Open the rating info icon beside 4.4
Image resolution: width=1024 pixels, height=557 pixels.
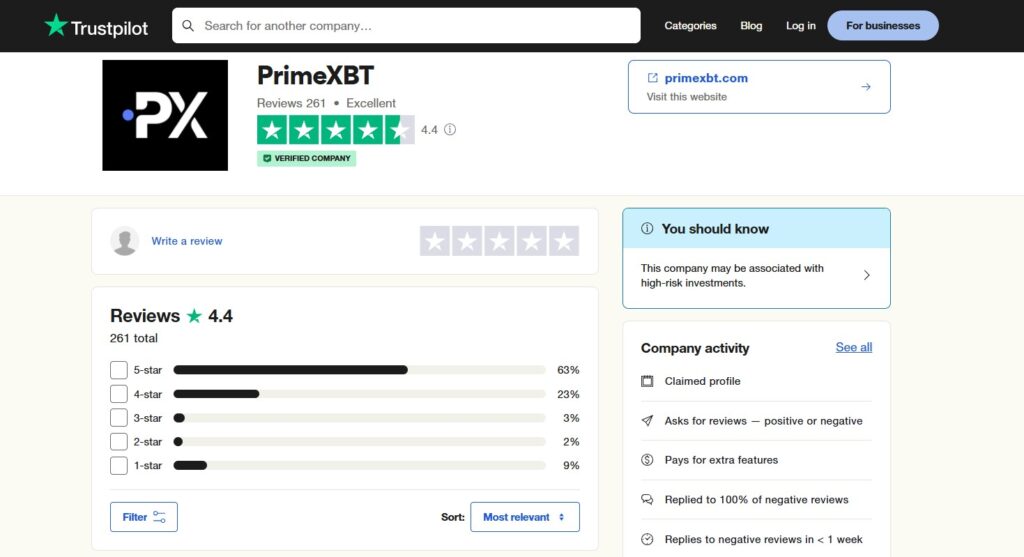point(450,129)
